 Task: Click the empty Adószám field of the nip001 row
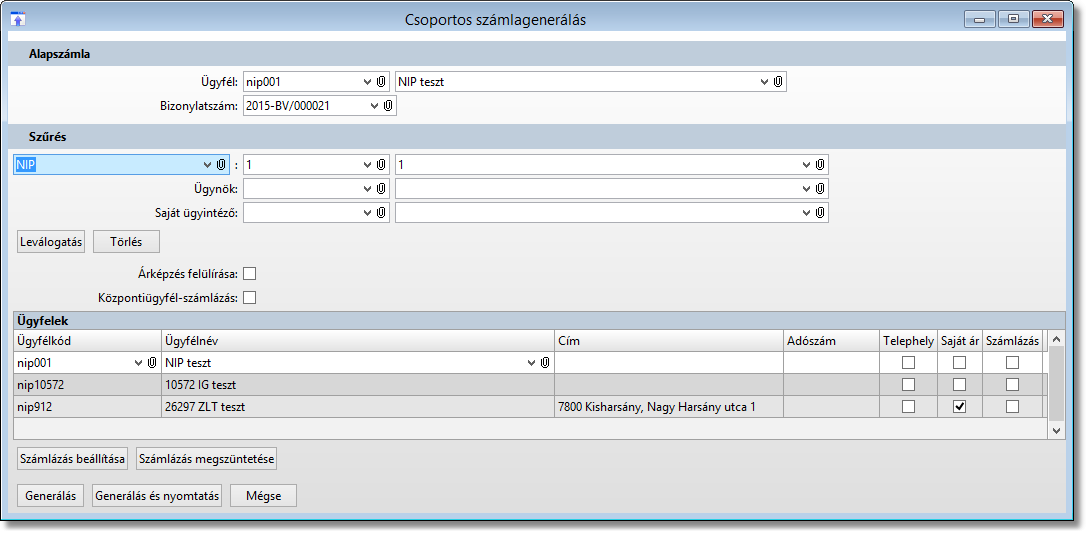coord(831,363)
